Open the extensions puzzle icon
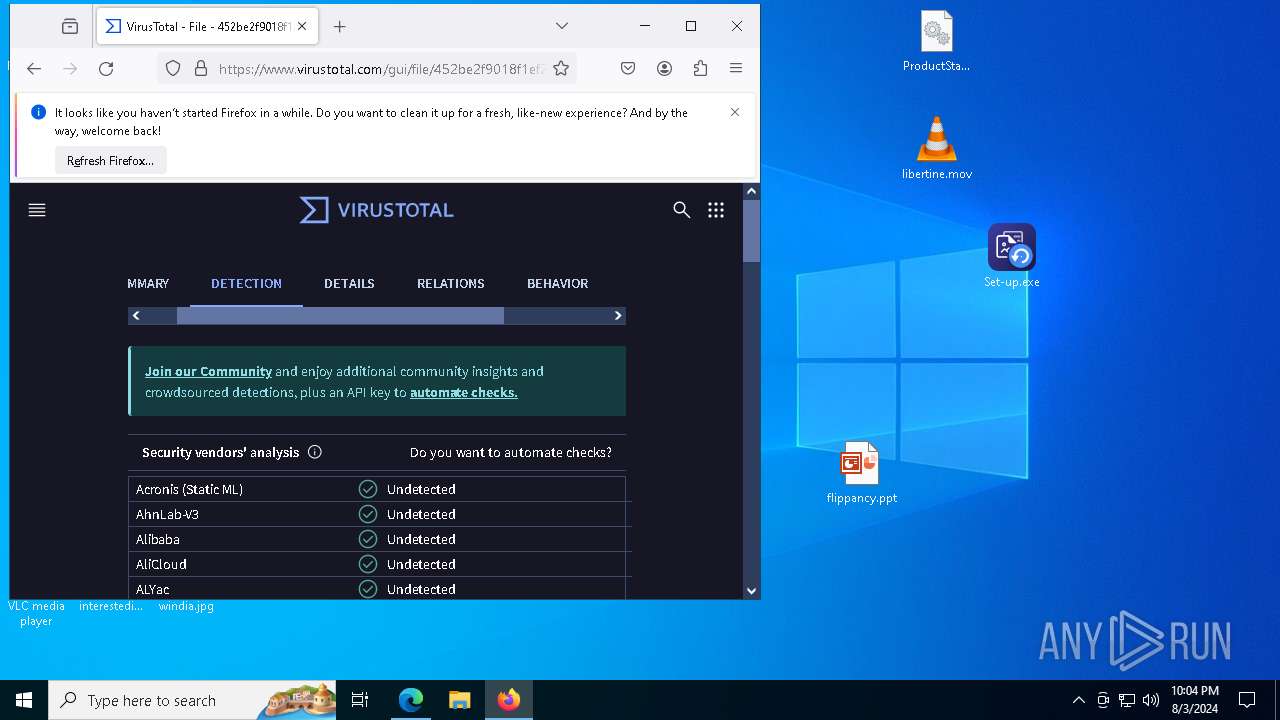 700,69
